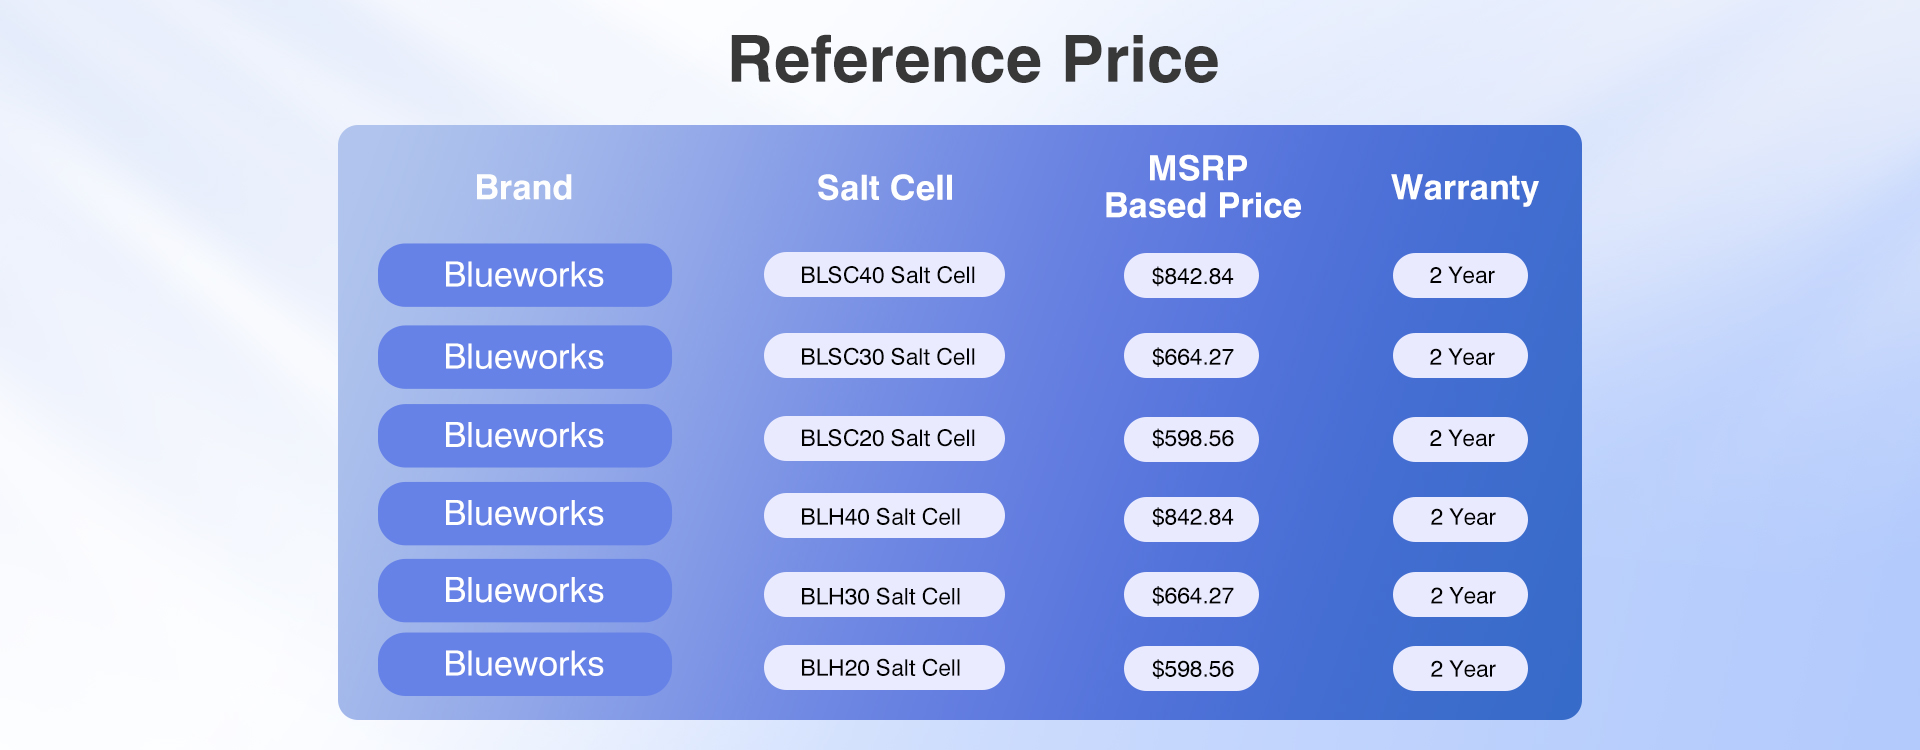Click the Reference Price title

click(x=974, y=59)
